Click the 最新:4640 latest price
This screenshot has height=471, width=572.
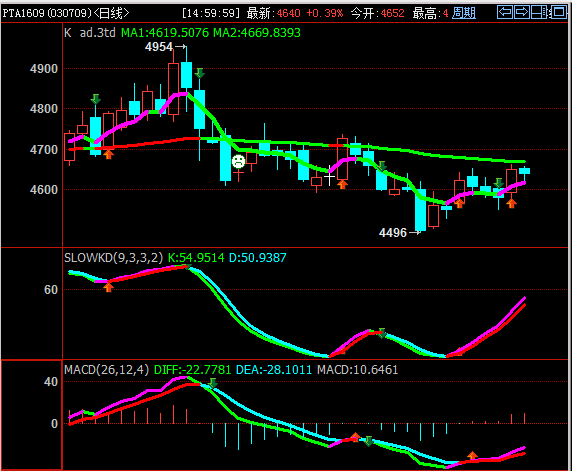pos(274,13)
